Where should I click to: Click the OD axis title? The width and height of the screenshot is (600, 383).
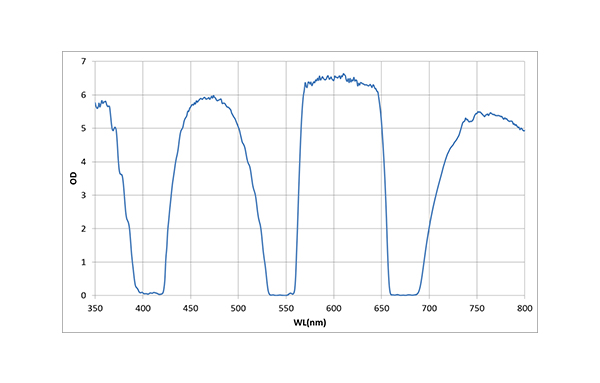coord(73,178)
